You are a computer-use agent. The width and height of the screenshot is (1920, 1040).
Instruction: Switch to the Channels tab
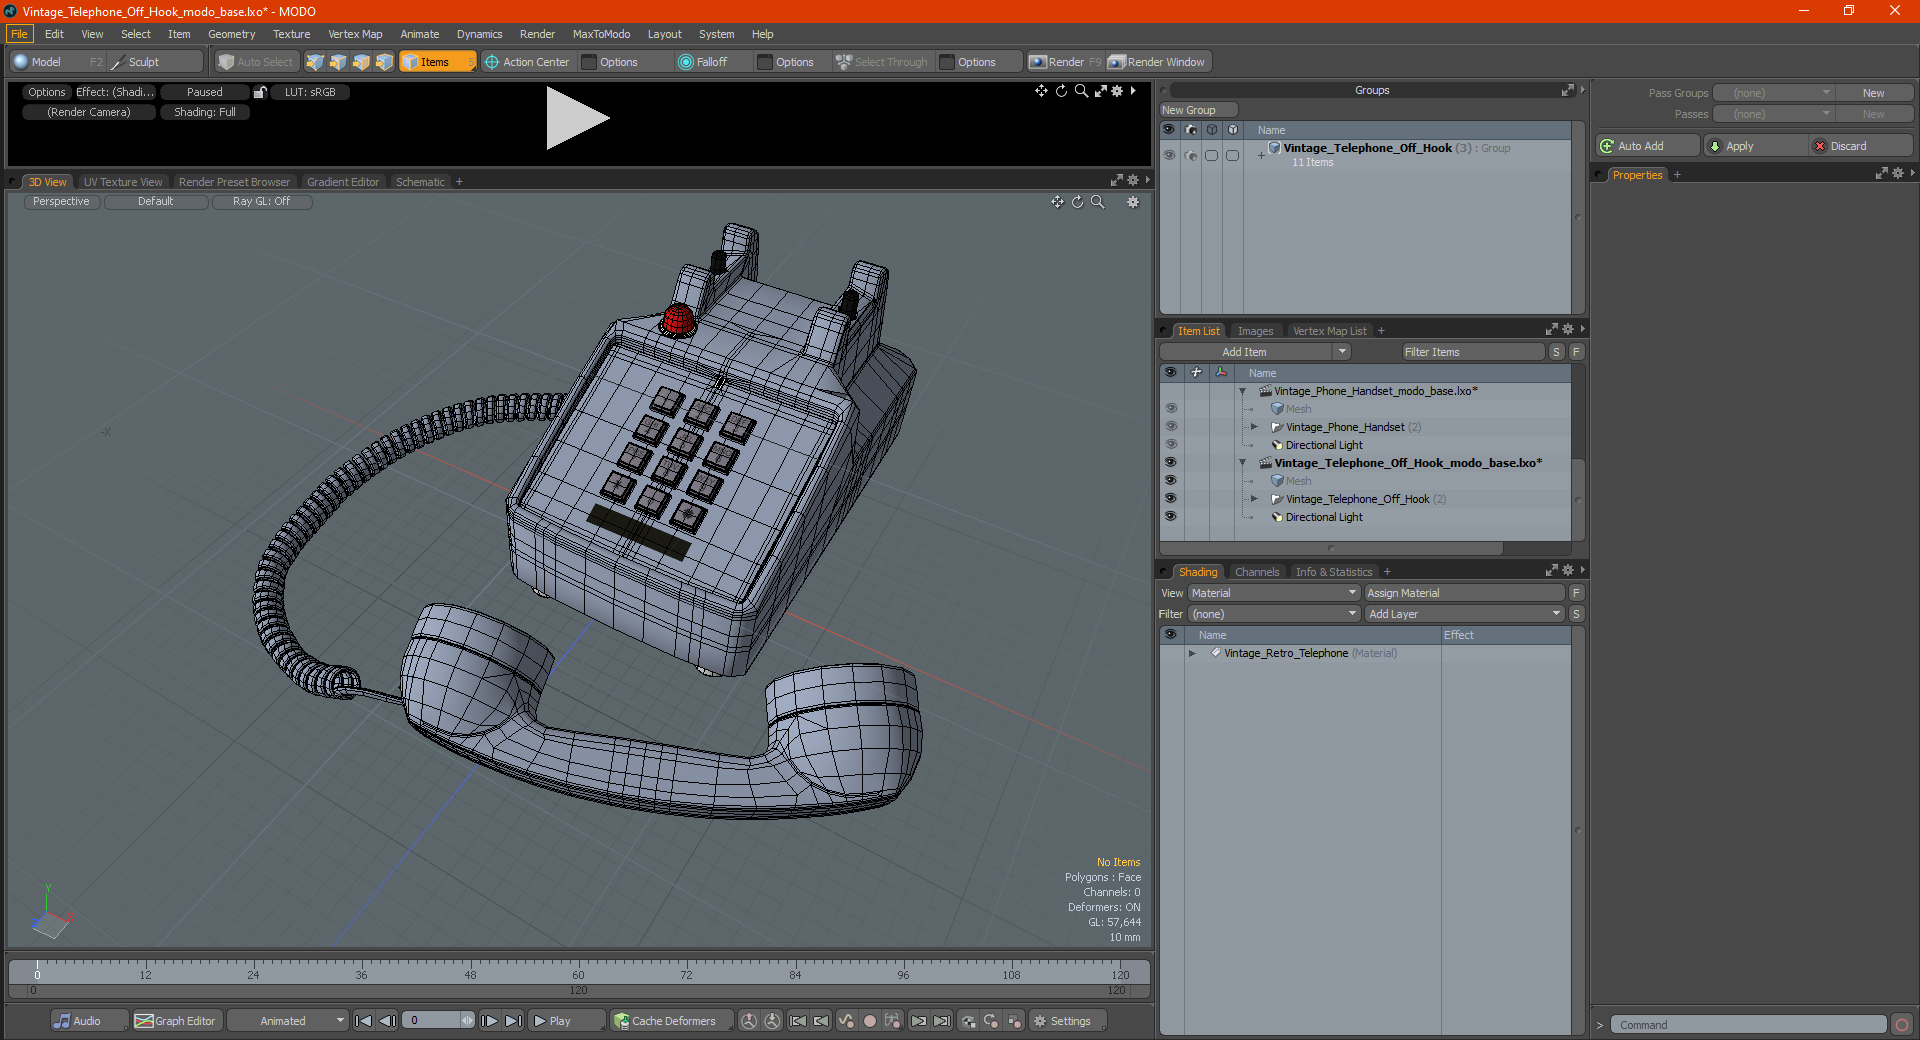tap(1257, 572)
